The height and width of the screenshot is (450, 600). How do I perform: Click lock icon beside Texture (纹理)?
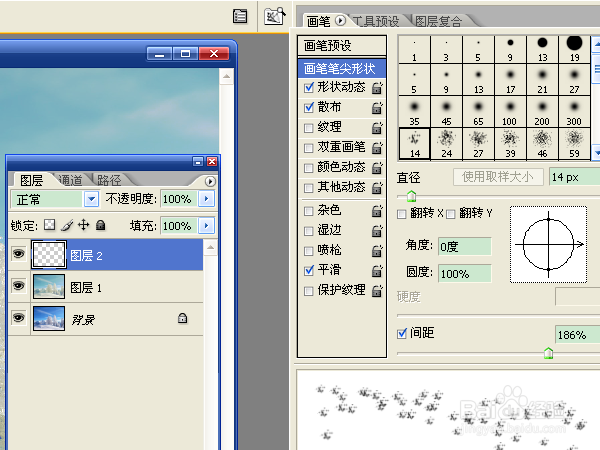point(377,128)
